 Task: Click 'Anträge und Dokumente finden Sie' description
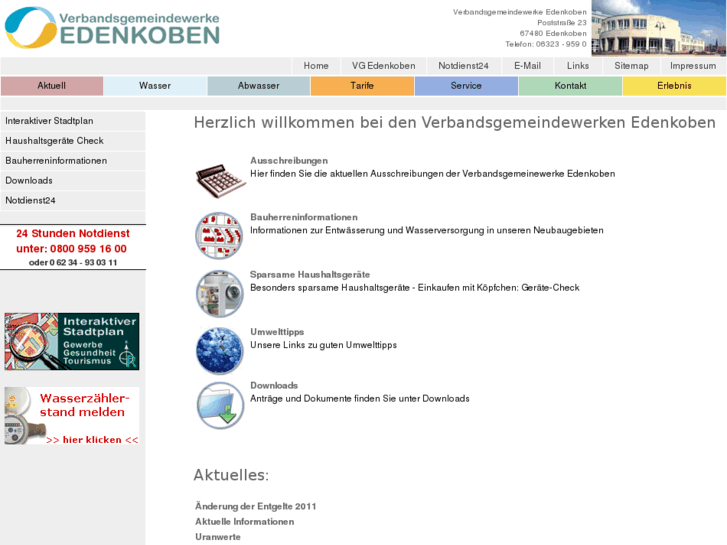pyautogui.click(x=360, y=399)
